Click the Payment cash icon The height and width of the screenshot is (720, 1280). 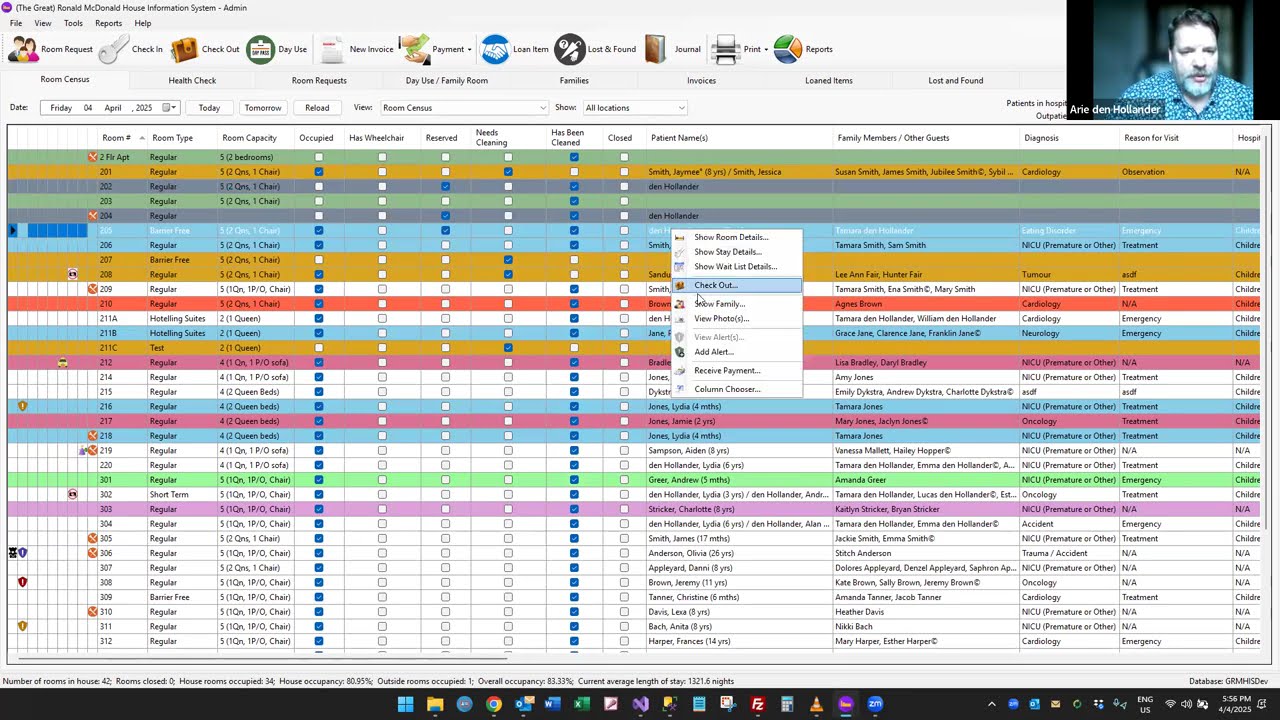pyautogui.click(x=414, y=49)
